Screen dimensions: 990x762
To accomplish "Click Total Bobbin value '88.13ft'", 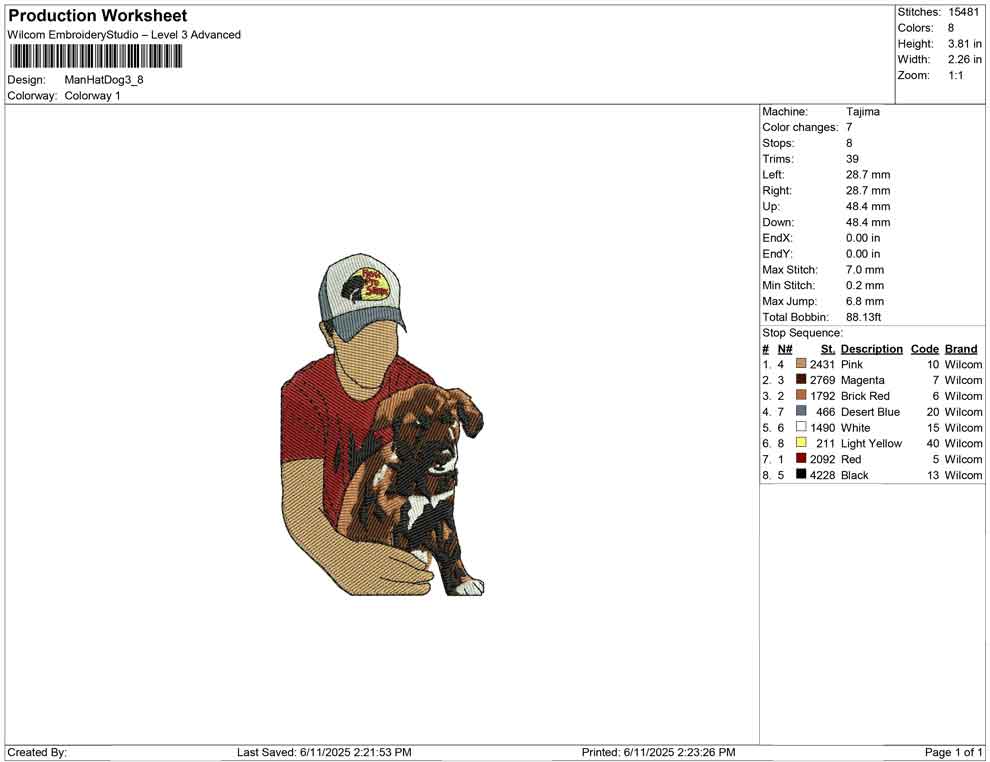I will tap(864, 317).
